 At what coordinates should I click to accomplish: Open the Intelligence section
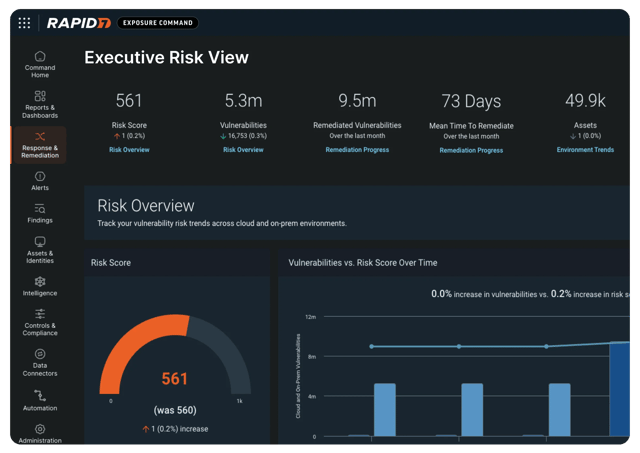40,286
